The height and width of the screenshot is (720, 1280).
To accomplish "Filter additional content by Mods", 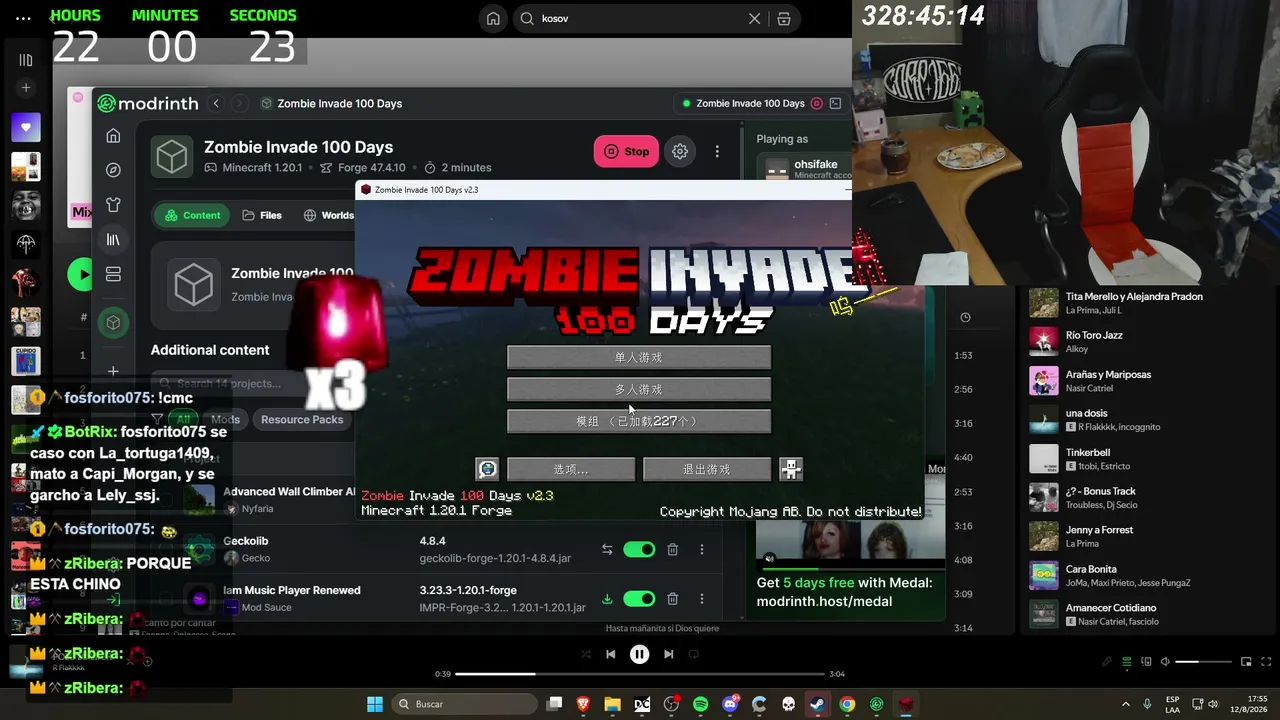I will pos(225,420).
